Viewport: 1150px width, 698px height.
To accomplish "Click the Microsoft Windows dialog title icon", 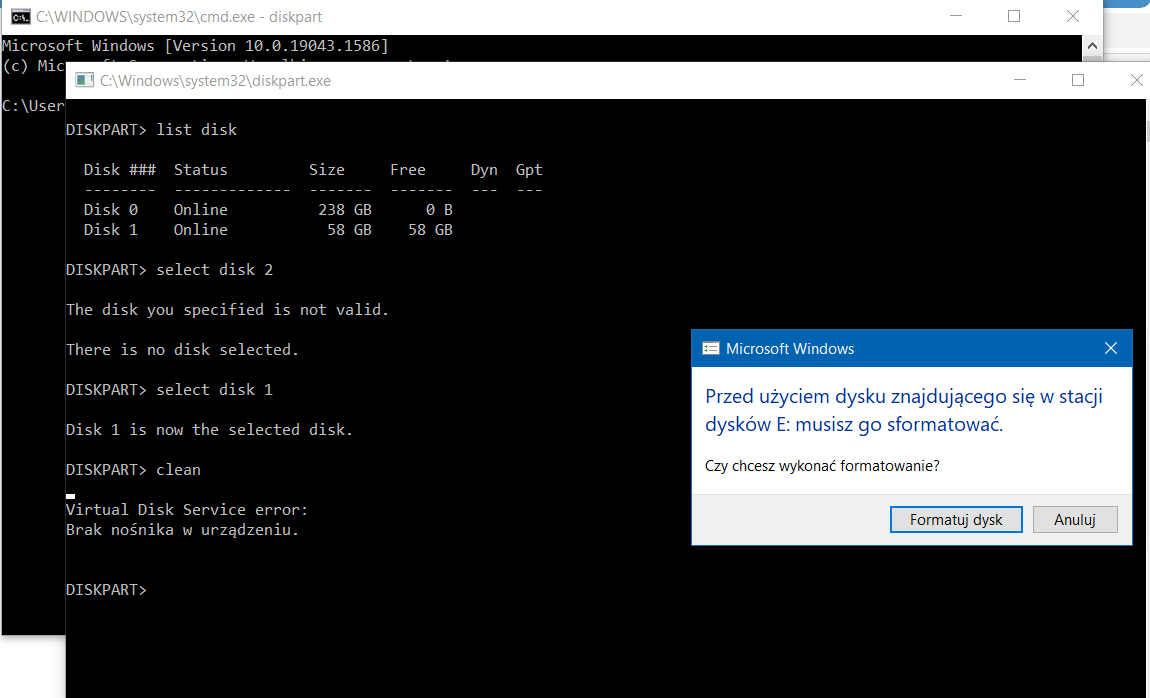I will (710, 348).
